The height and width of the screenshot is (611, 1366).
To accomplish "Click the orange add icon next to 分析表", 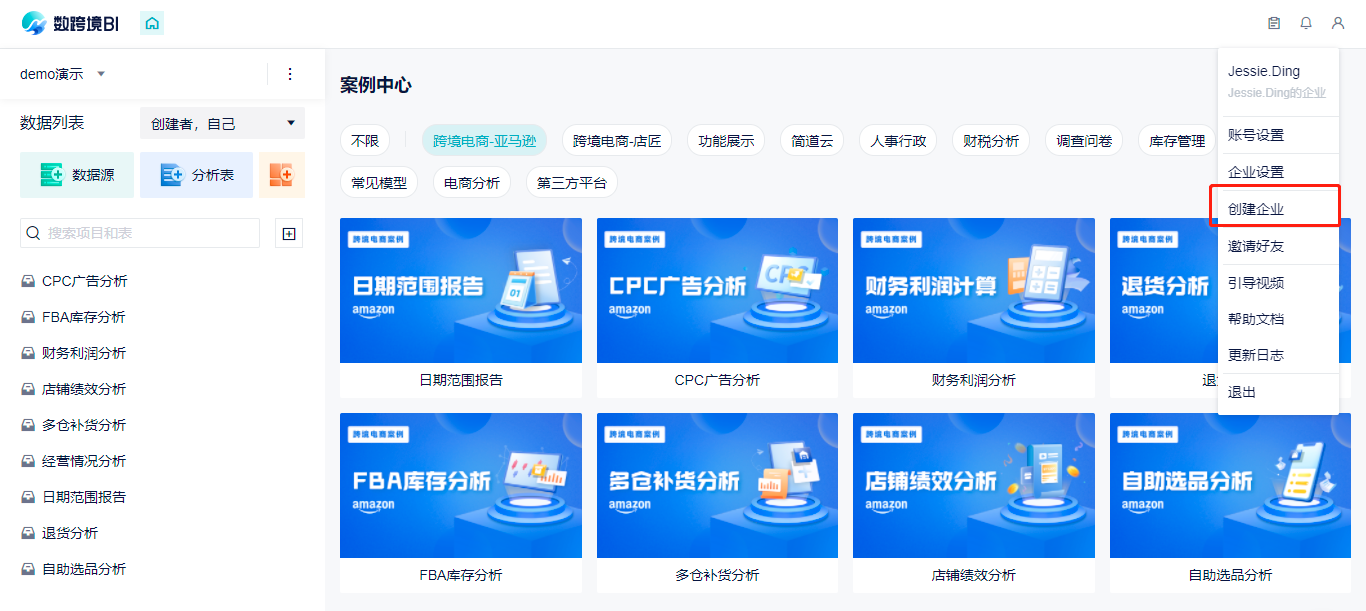I will tap(282, 175).
